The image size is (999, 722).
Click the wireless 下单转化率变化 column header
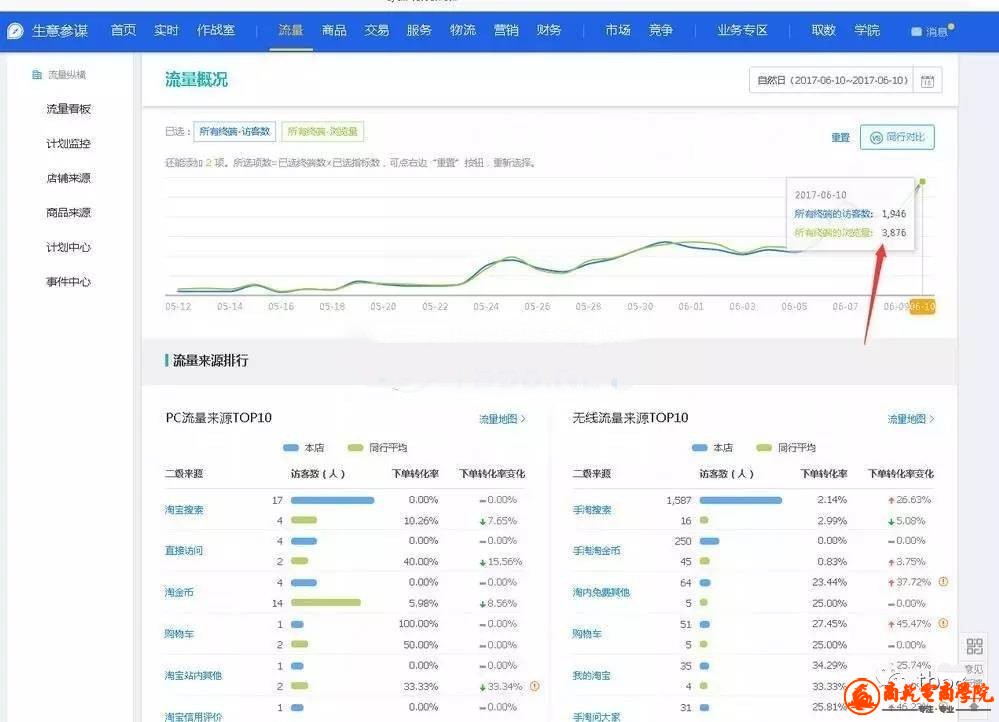[901, 474]
